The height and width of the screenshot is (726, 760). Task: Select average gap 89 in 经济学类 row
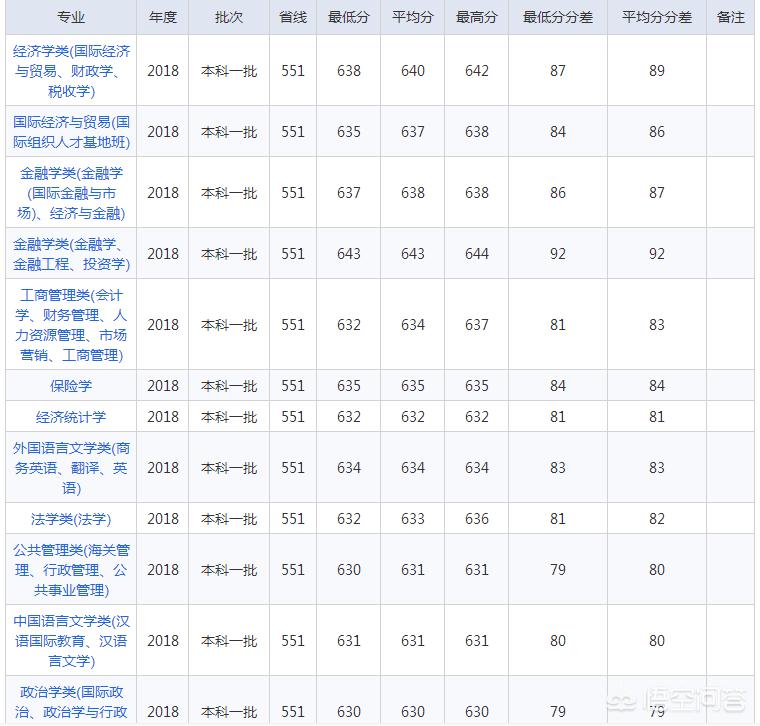[x=657, y=71]
